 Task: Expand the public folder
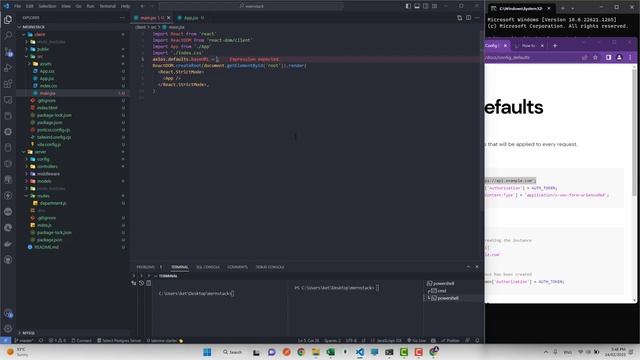[43, 49]
